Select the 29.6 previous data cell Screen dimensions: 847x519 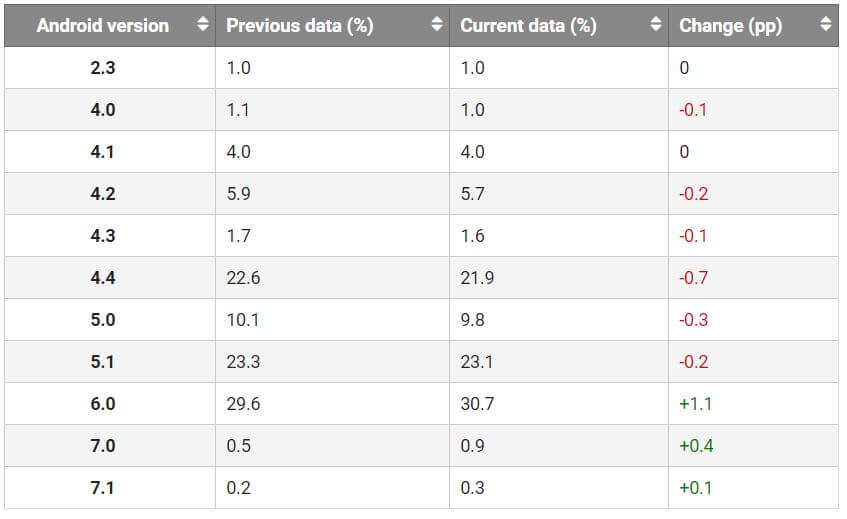tap(243, 404)
